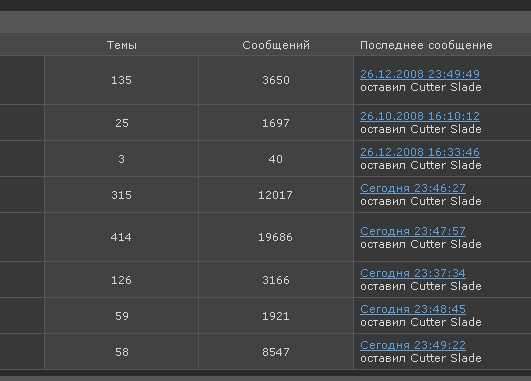This screenshot has width=531, height=381.
Task: Follow the link Сегодня 23:47:57
Action: (x=412, y=231)
